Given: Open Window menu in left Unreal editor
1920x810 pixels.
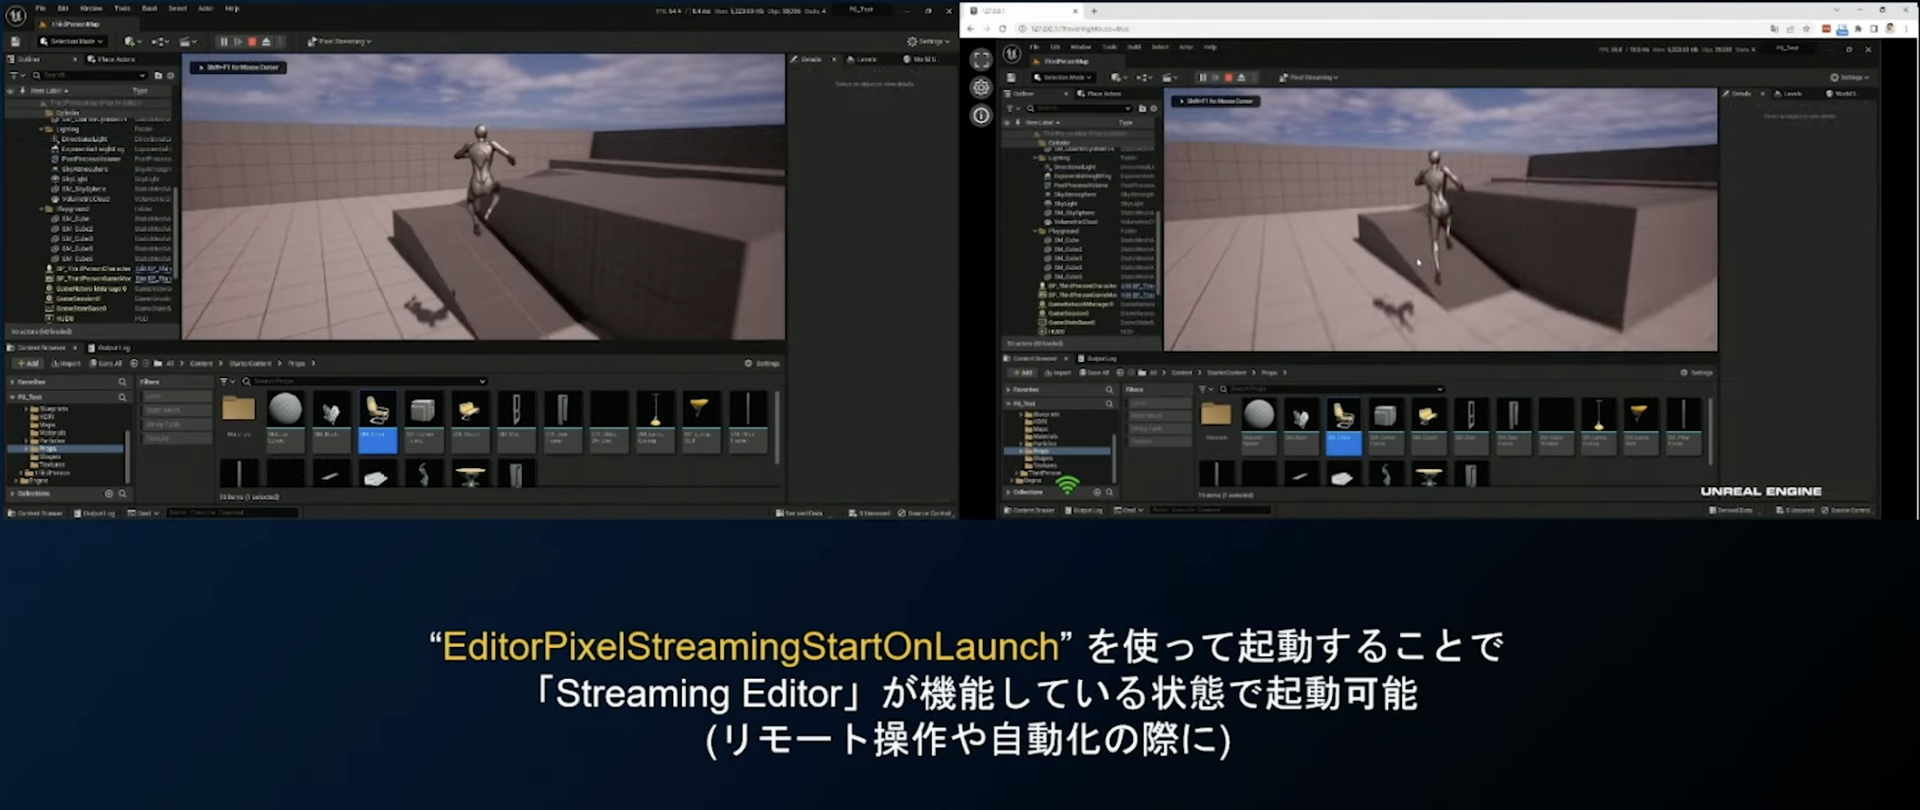Looking at the screenshot, I should point(91,8).
